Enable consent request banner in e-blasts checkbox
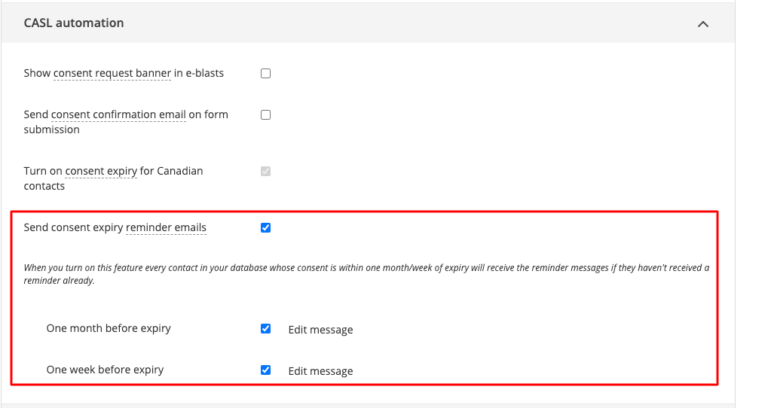The image size is (768, 408). pos(265,73)
